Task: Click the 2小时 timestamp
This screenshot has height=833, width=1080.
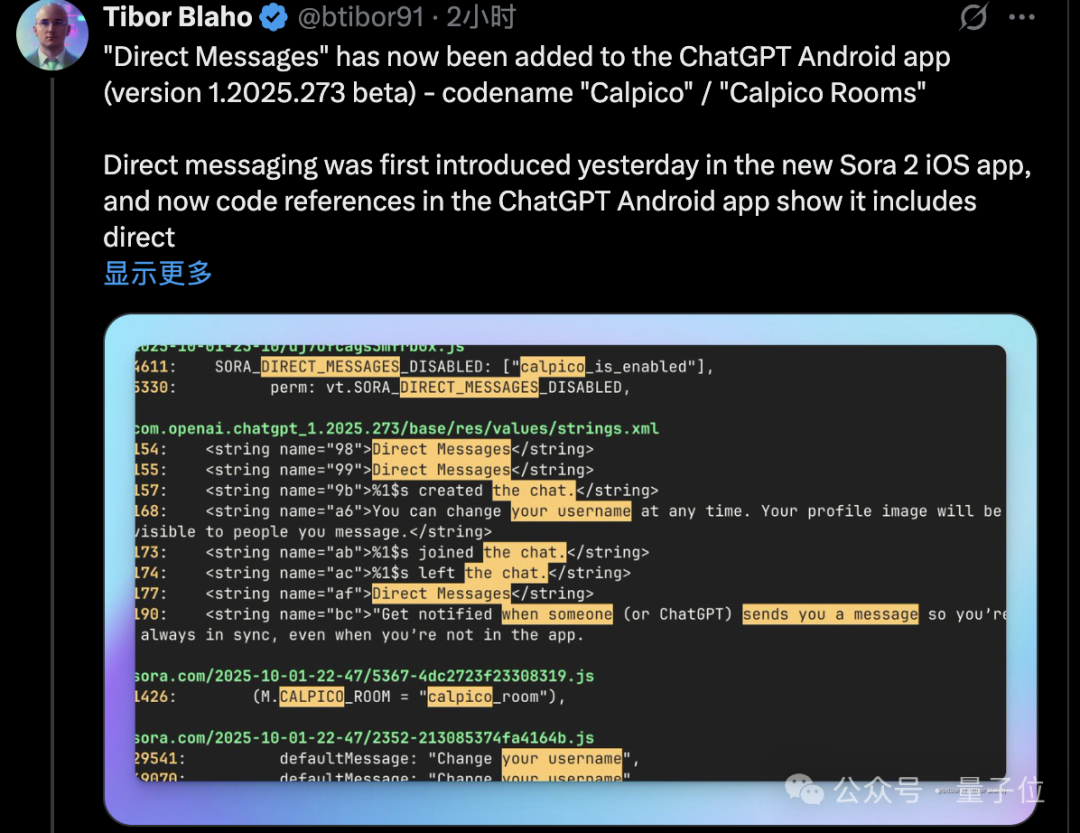Action: 481,17
